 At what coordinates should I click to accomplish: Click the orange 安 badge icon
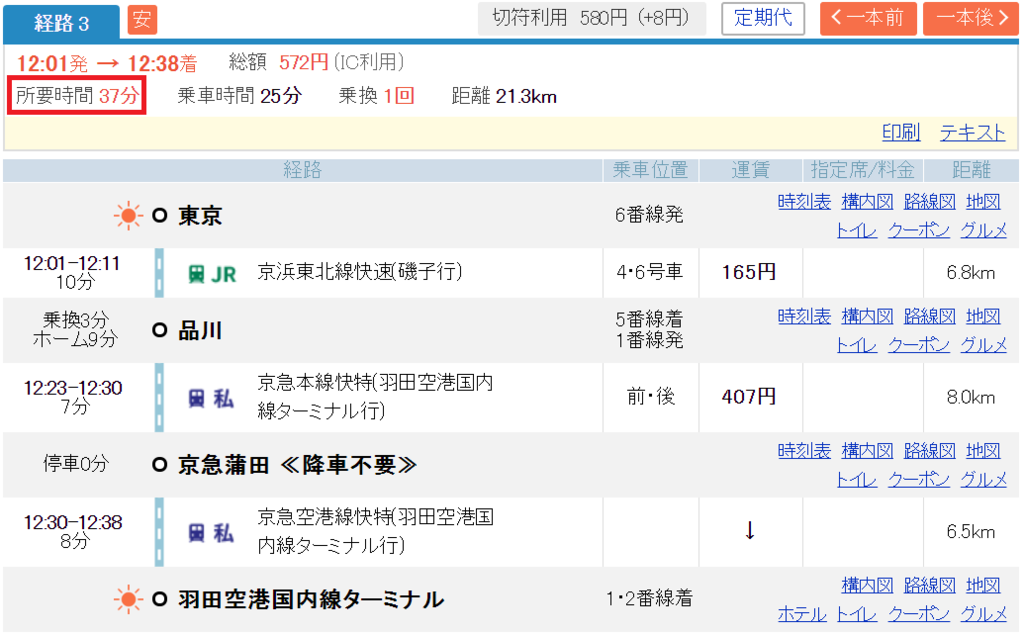pyautogui.click(x=142, y=19)
